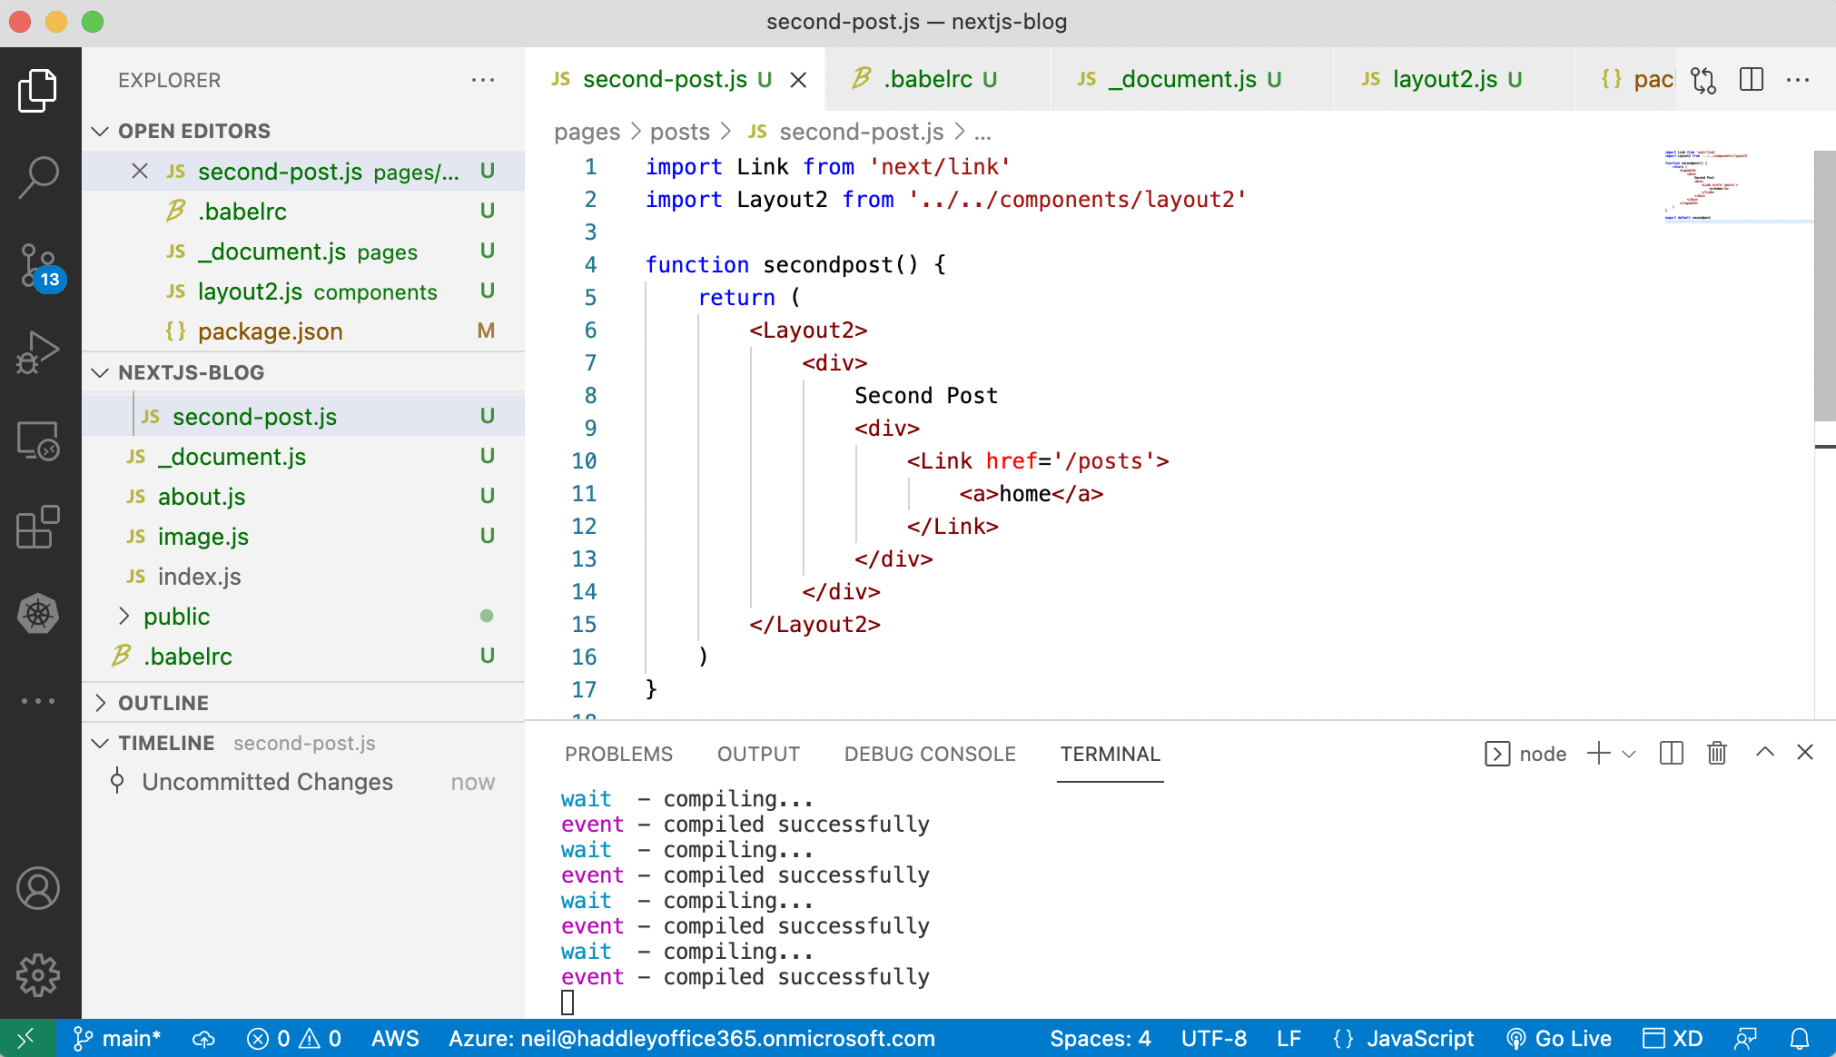This screenshot has width=1836, height=1057.
Task: Click the main* git branch indicator
Action: pos(118,1039)
